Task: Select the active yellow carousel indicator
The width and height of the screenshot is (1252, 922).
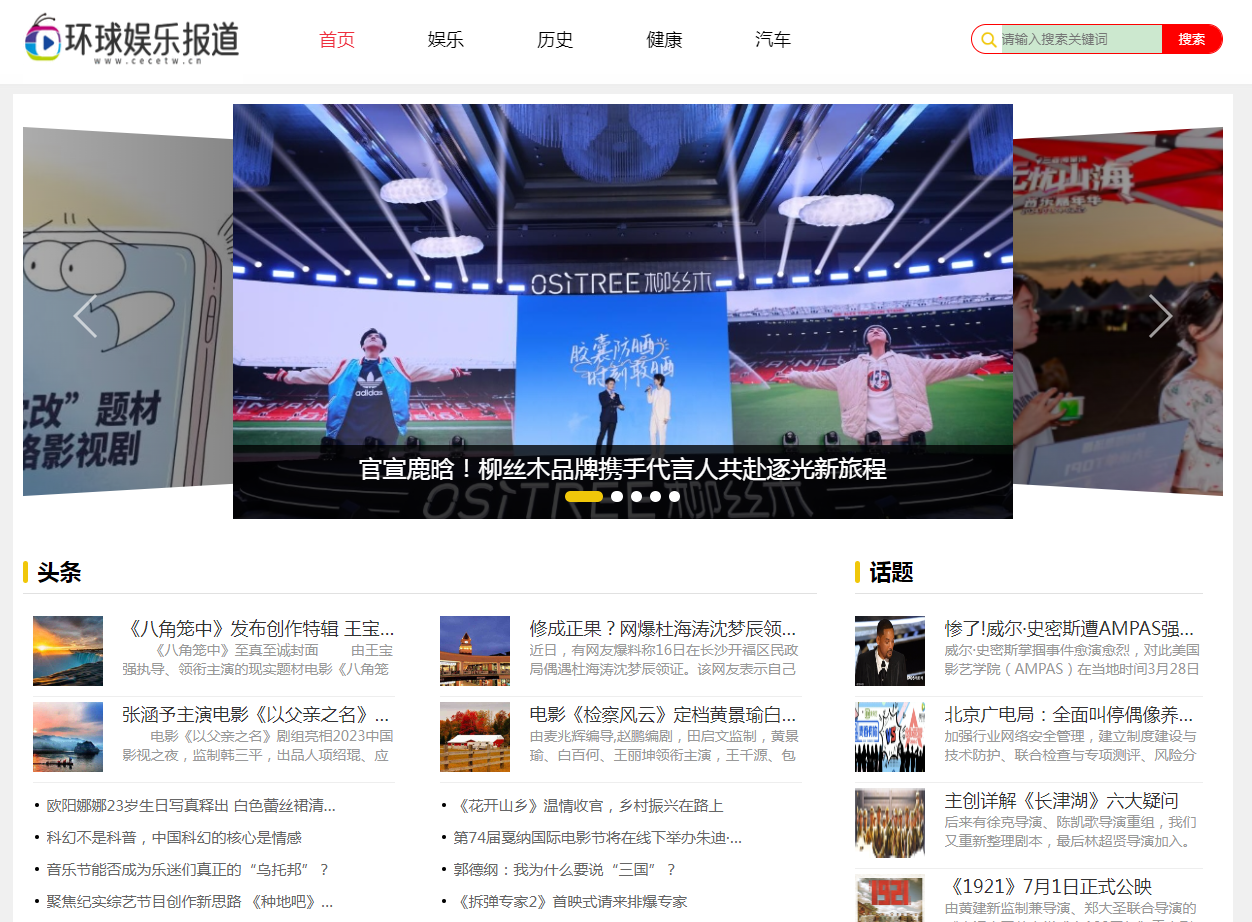Action: [584, 496]
